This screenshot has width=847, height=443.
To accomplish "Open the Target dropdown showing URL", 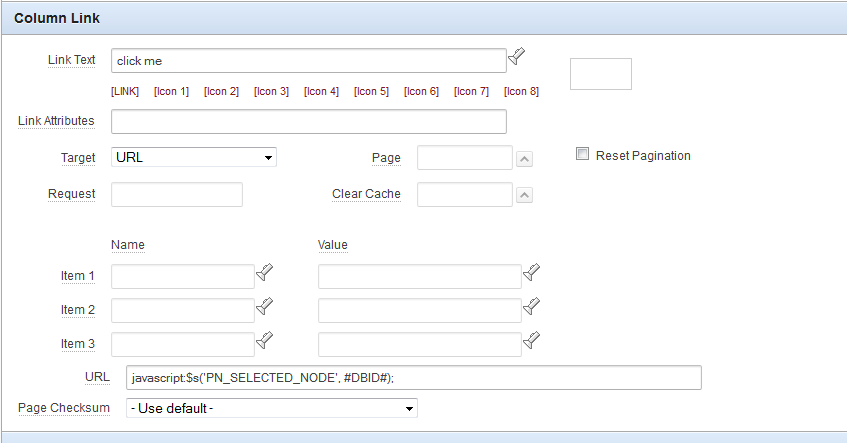I will 194,157.
